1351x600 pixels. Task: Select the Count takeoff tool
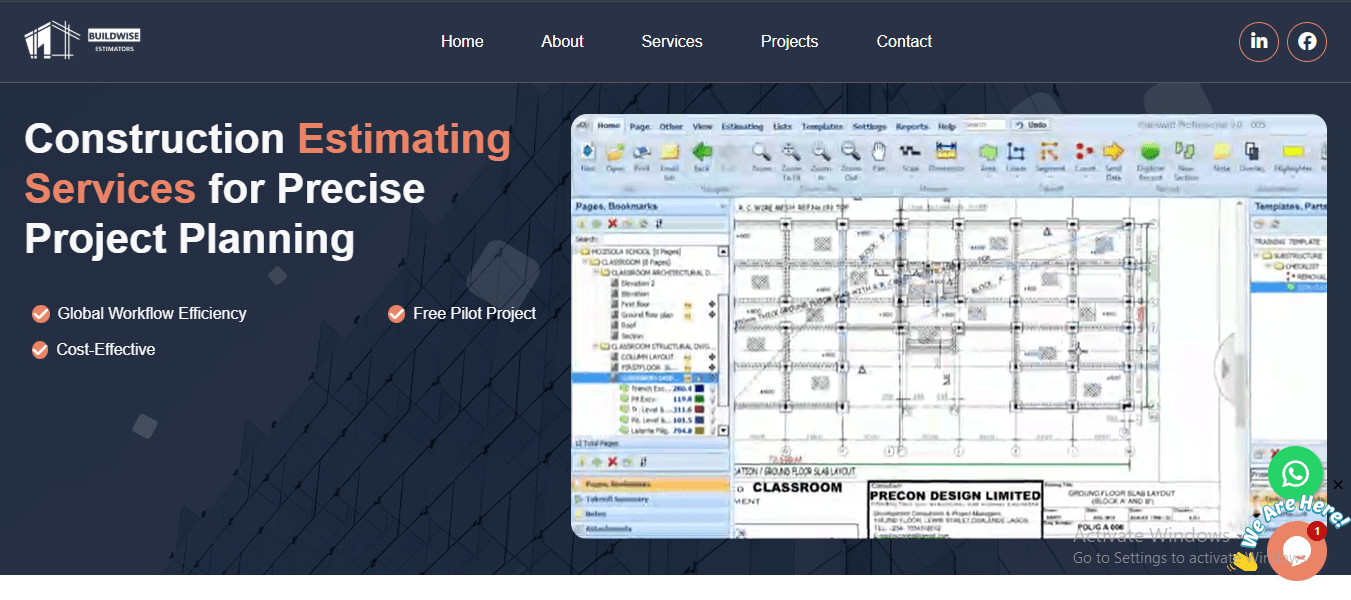(1084, 150)
